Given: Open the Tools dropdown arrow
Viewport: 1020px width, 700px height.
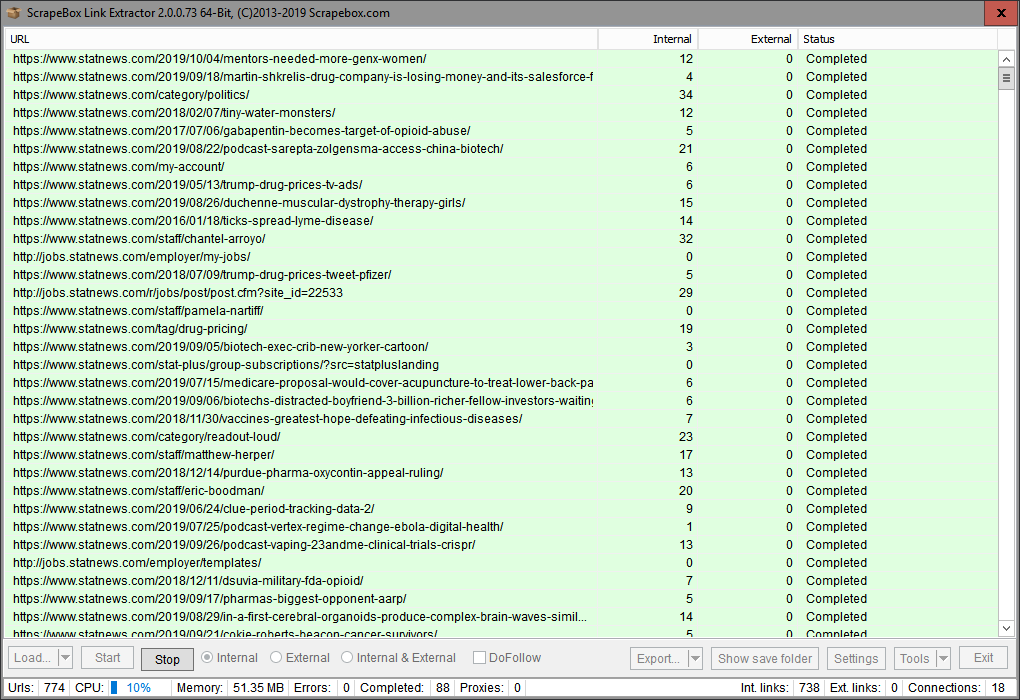Looking at the screenshot, I should point(943,658).
